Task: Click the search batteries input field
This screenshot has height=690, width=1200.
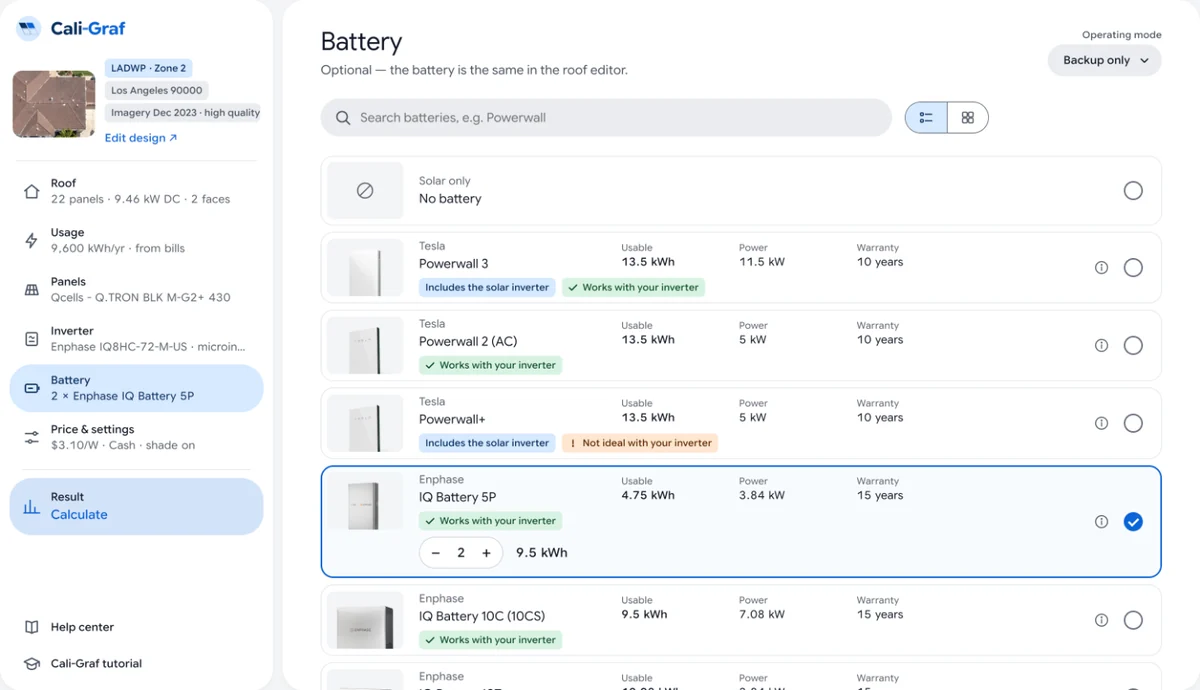Action: 606,117
